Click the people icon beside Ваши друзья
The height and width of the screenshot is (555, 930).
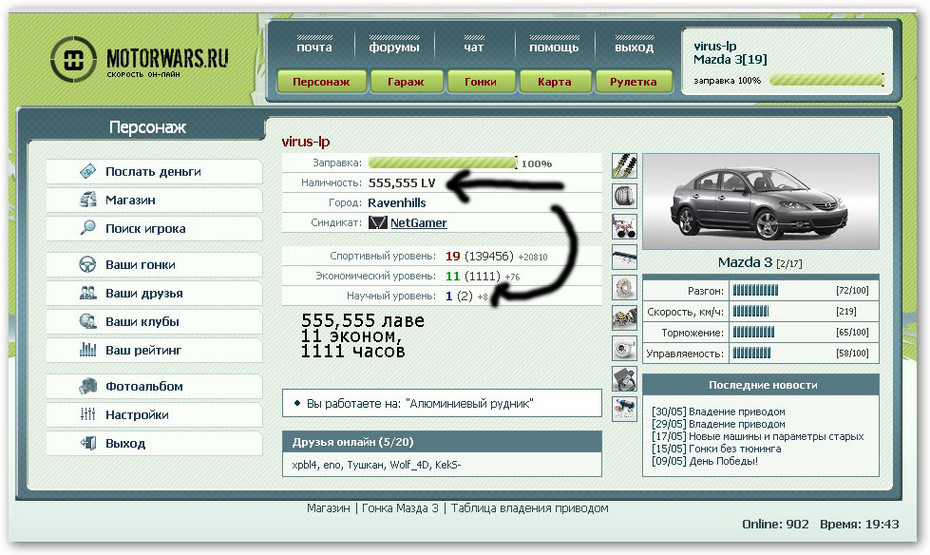[88, 293]
